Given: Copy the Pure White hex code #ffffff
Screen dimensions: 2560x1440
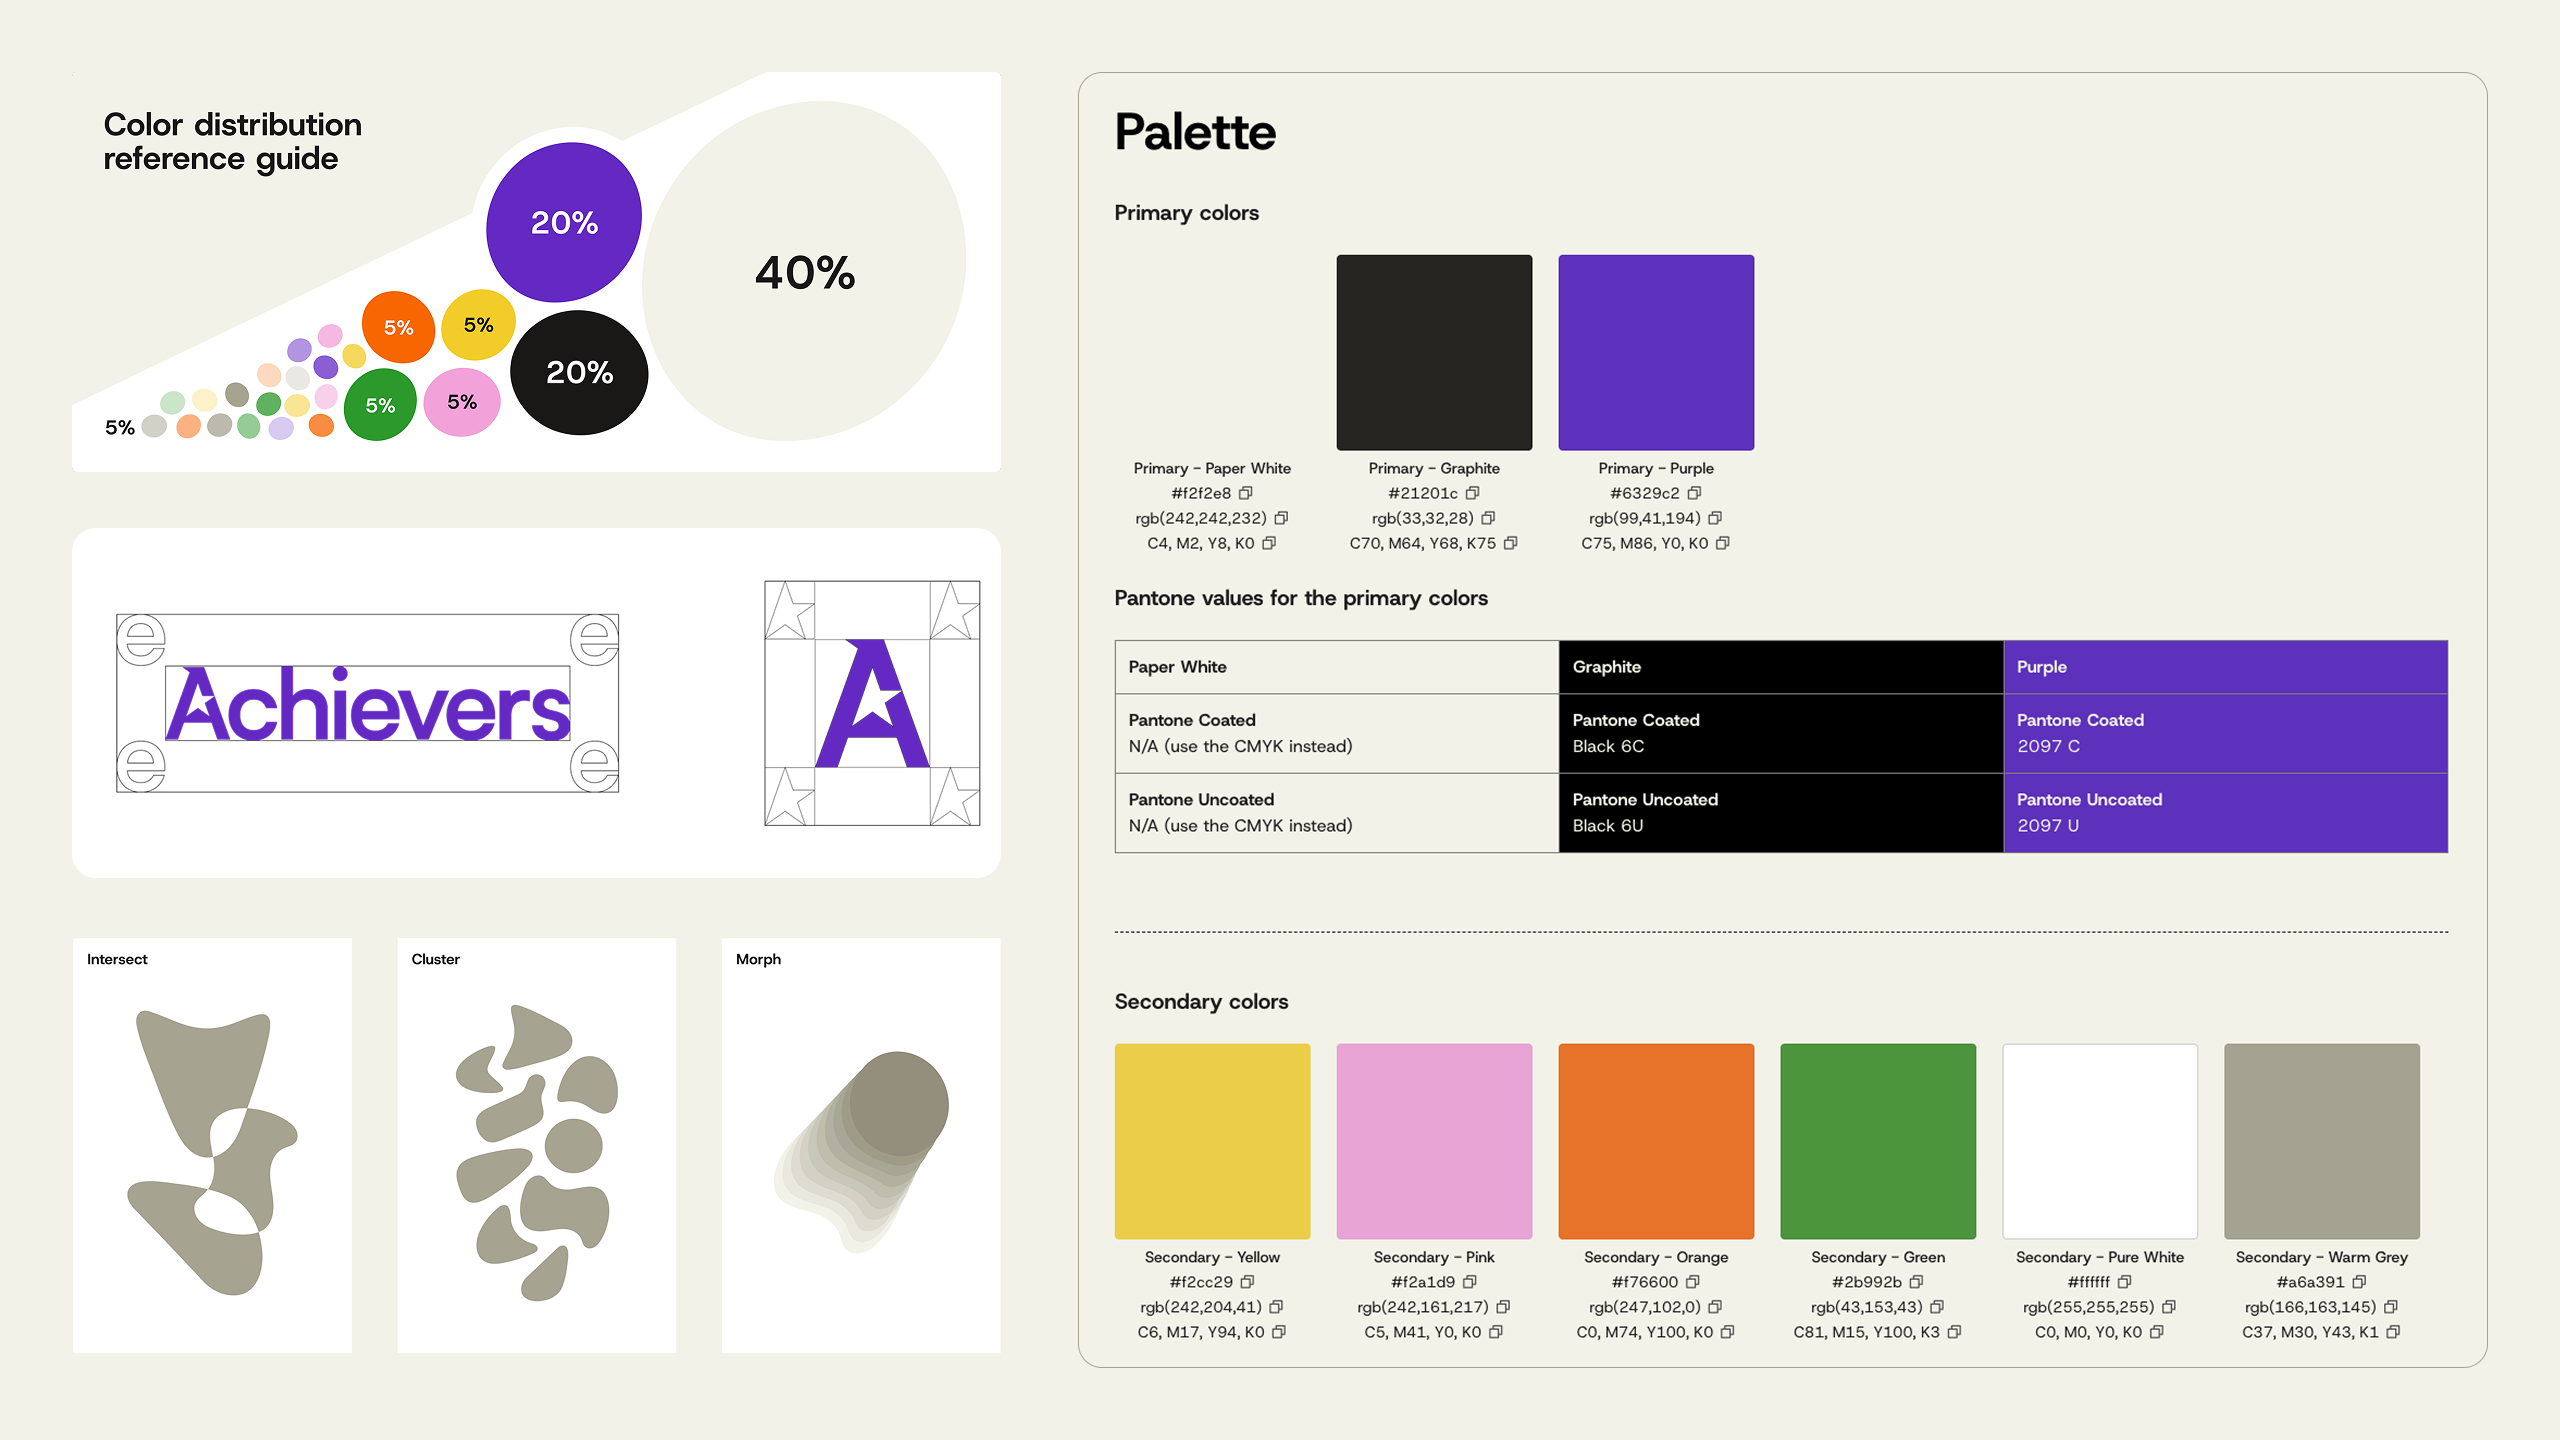Looking at the screenshot, I should coord(2124,1282).
